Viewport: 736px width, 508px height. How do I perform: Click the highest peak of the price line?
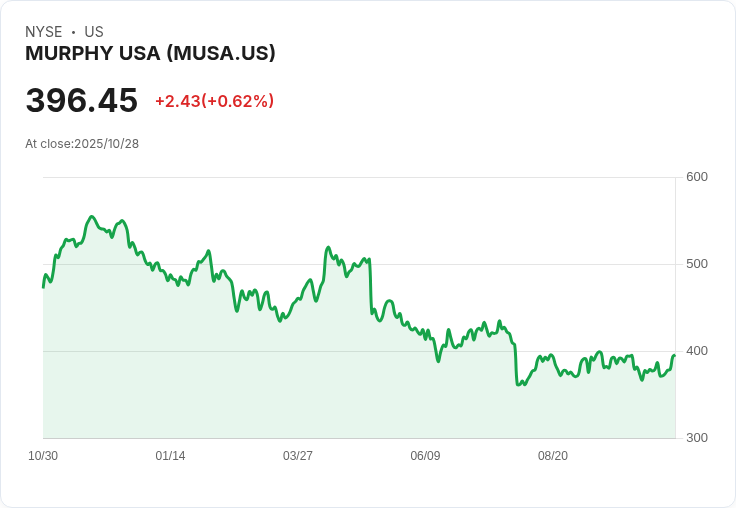tap(91, 216)
